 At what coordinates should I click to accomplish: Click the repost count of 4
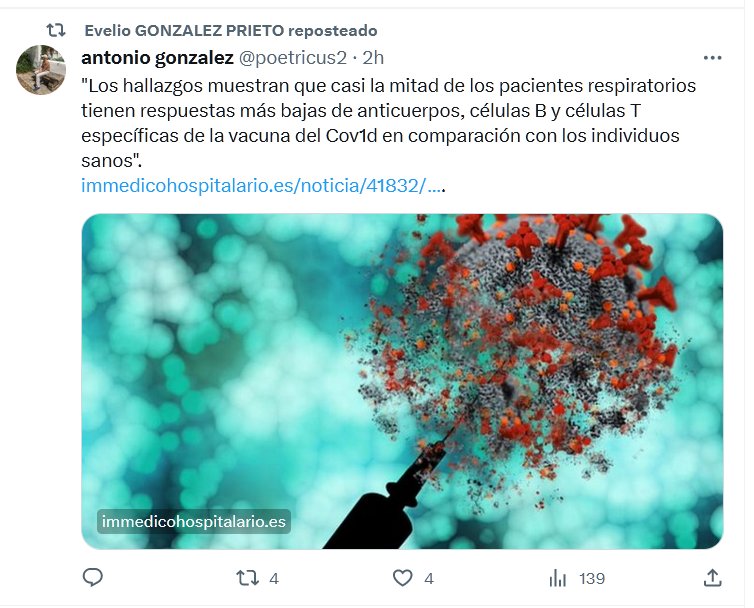click(x=274, y=578)
